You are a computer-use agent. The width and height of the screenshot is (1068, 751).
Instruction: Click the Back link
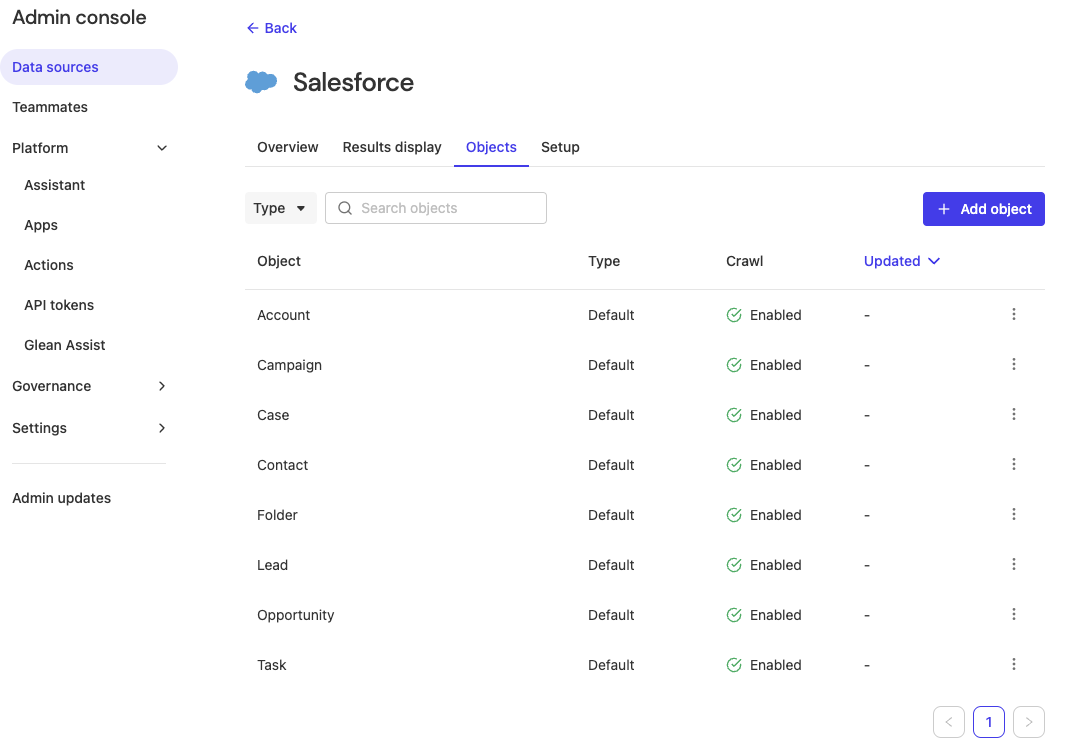[x=271, y=28]
